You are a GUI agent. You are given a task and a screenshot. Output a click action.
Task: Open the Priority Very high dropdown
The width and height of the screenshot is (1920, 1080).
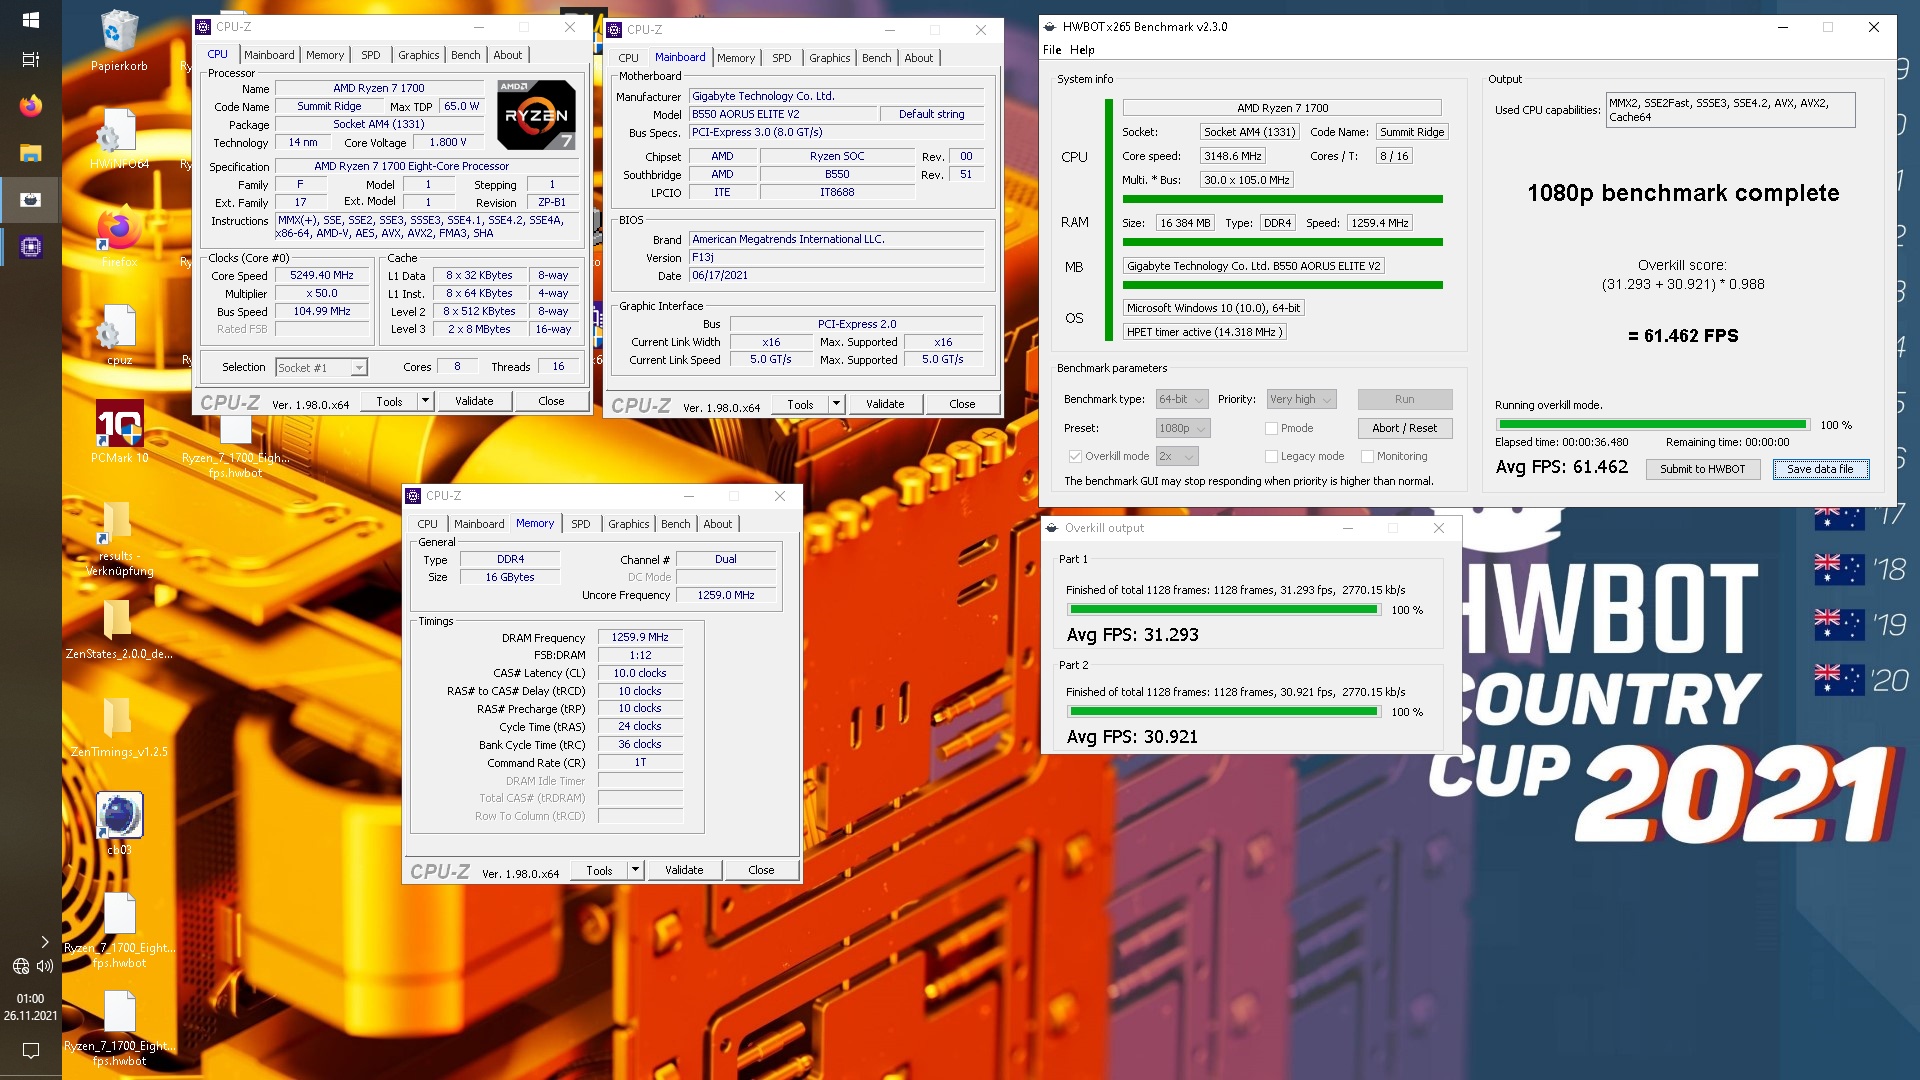(x=1301, y=399)
